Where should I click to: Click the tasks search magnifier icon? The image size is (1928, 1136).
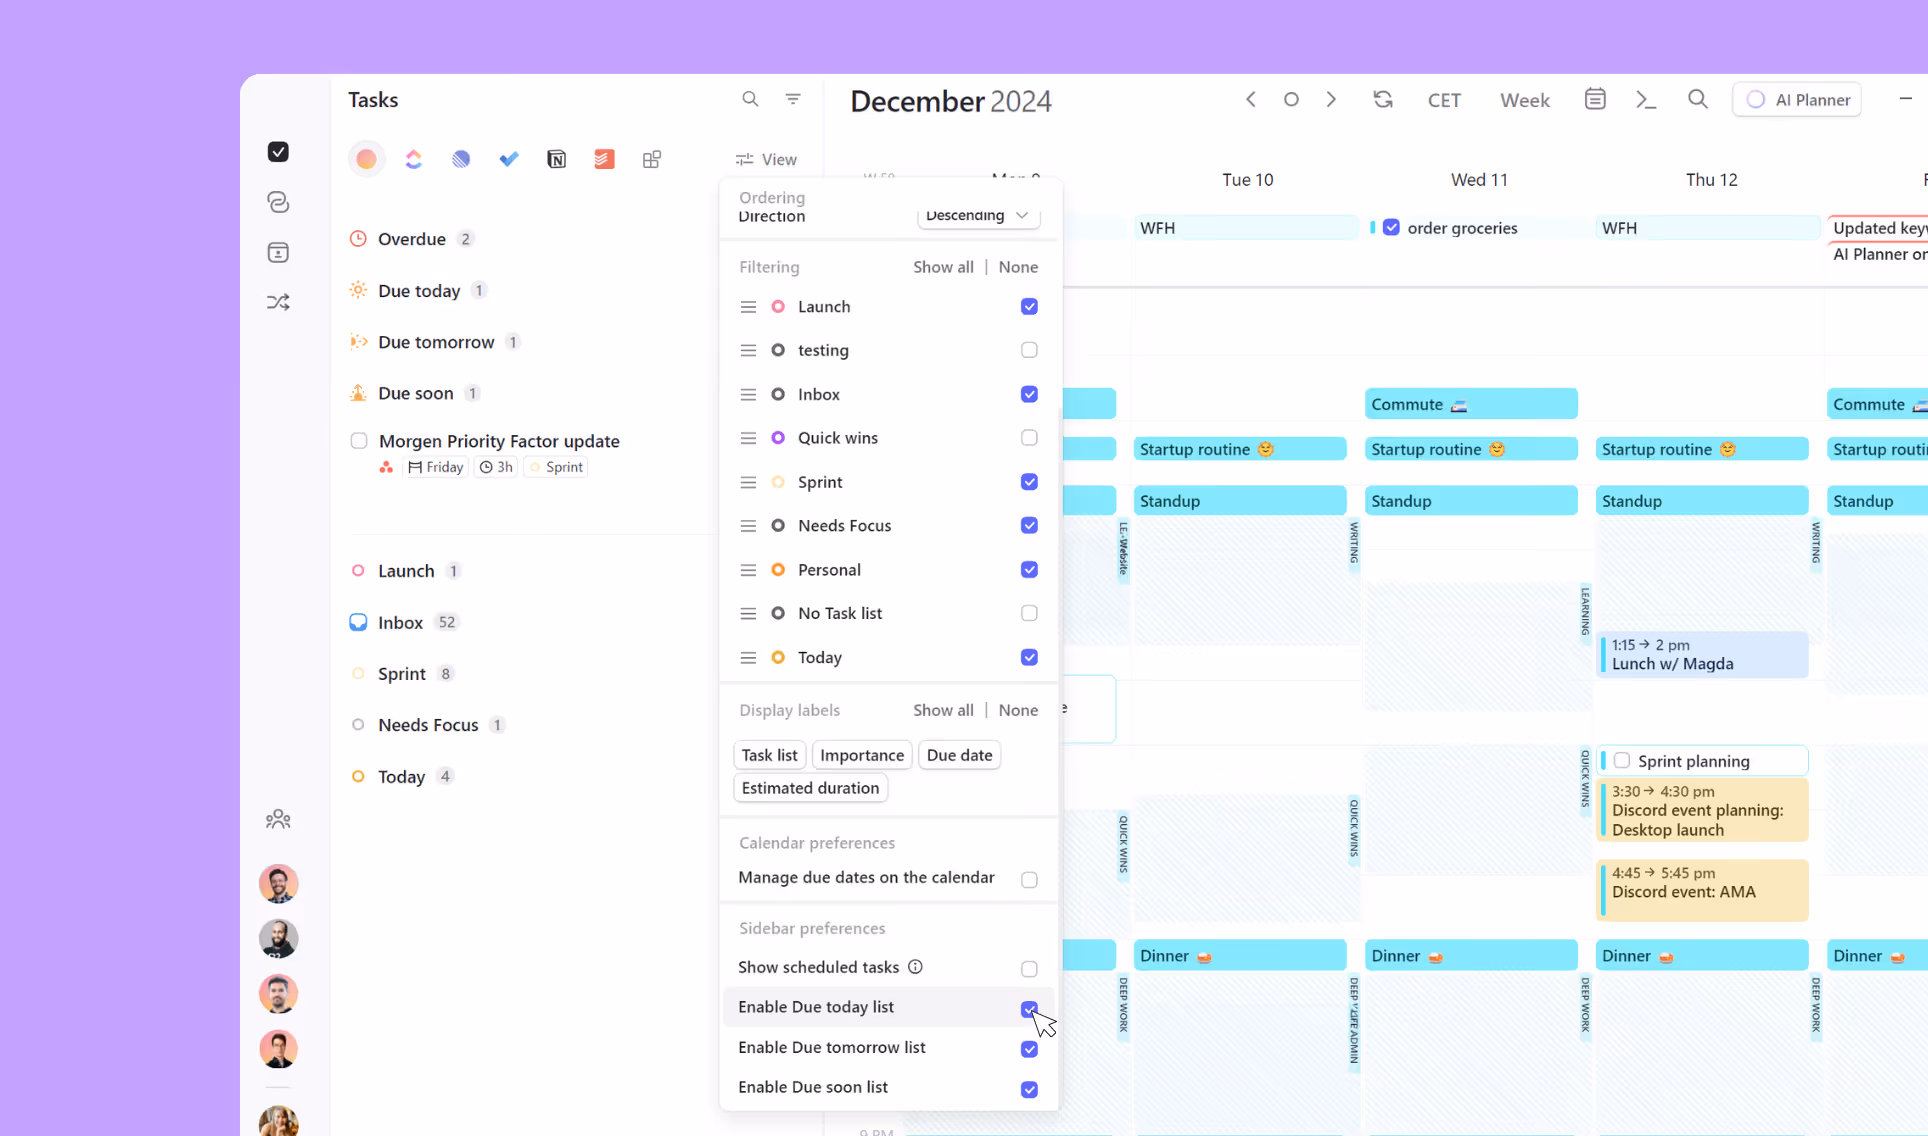(750, 99)
